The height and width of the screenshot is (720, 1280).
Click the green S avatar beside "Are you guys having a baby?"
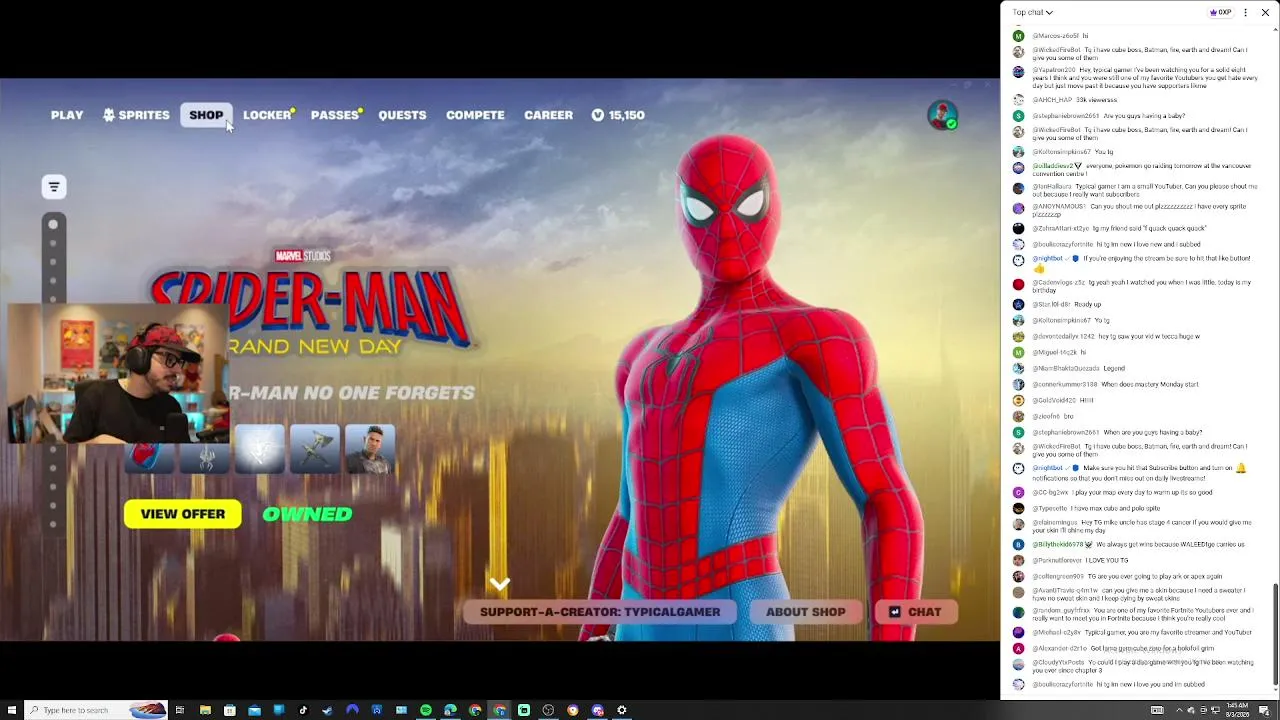pos(1018,116)
